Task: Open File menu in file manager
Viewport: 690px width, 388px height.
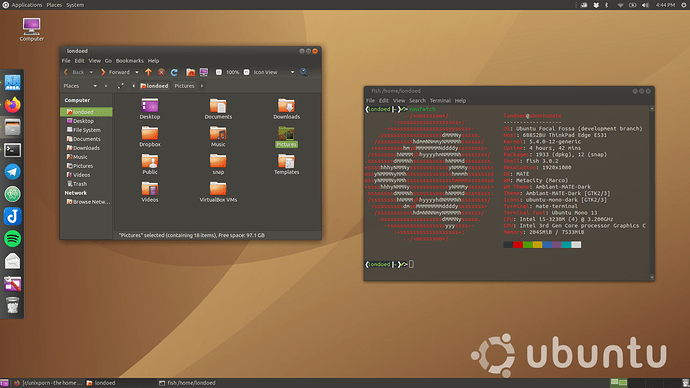Action: (66, 61)
